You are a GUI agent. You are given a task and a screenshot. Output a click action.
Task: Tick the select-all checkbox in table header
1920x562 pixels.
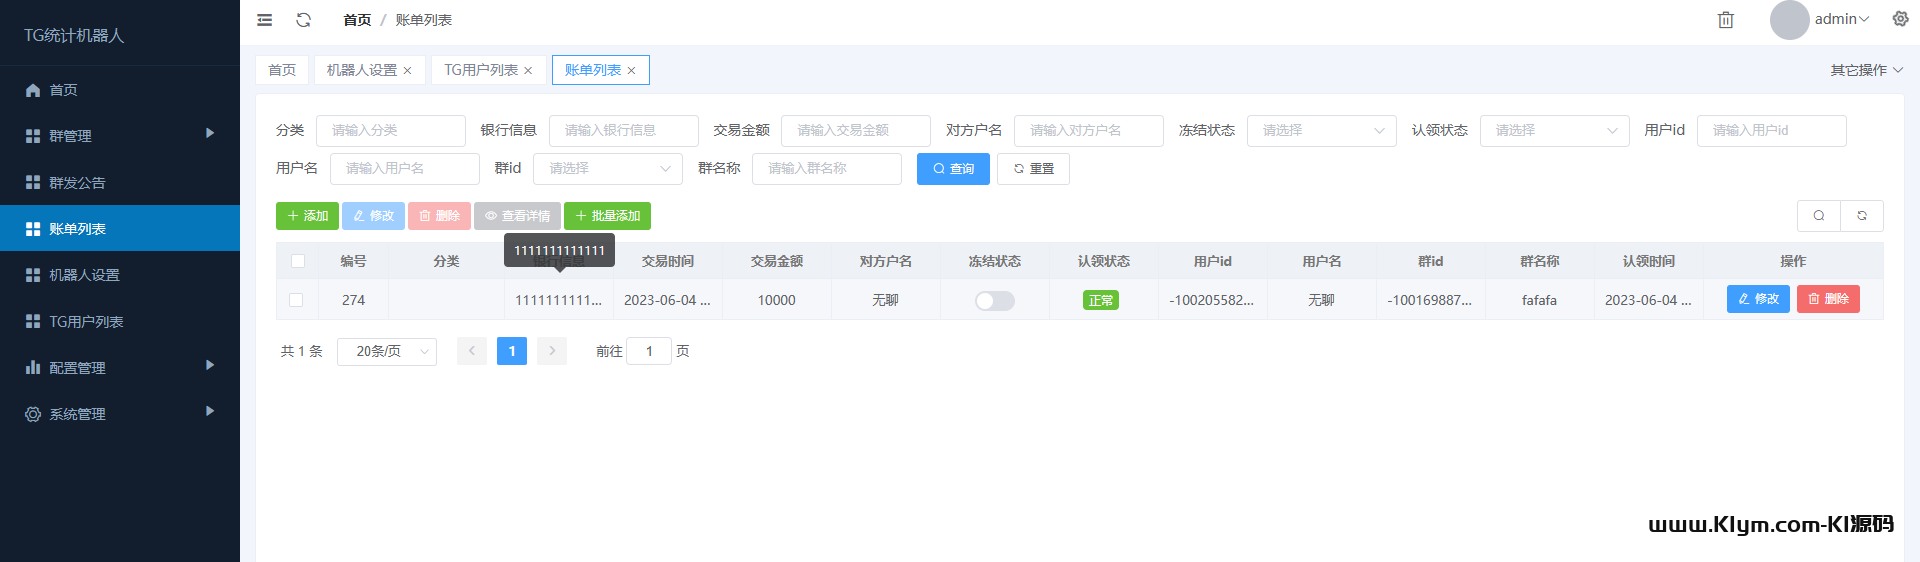298,261
